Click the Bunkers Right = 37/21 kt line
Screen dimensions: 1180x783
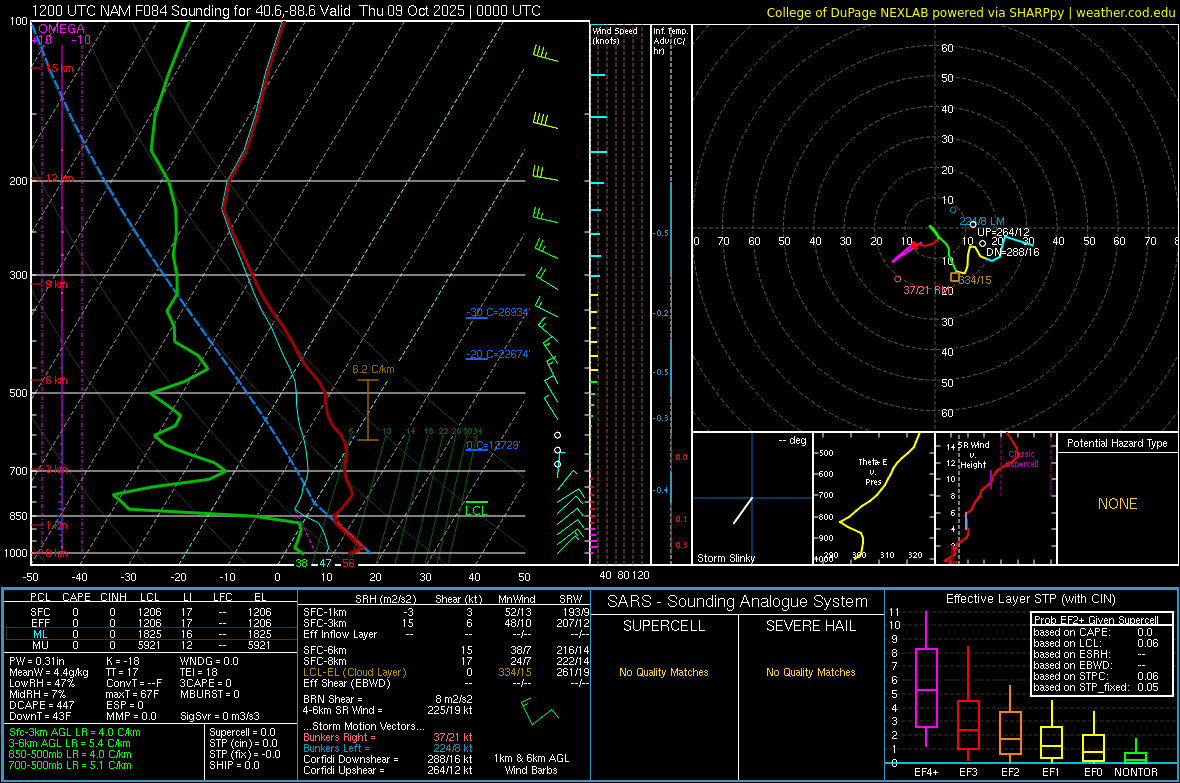(x=388, y=737)
